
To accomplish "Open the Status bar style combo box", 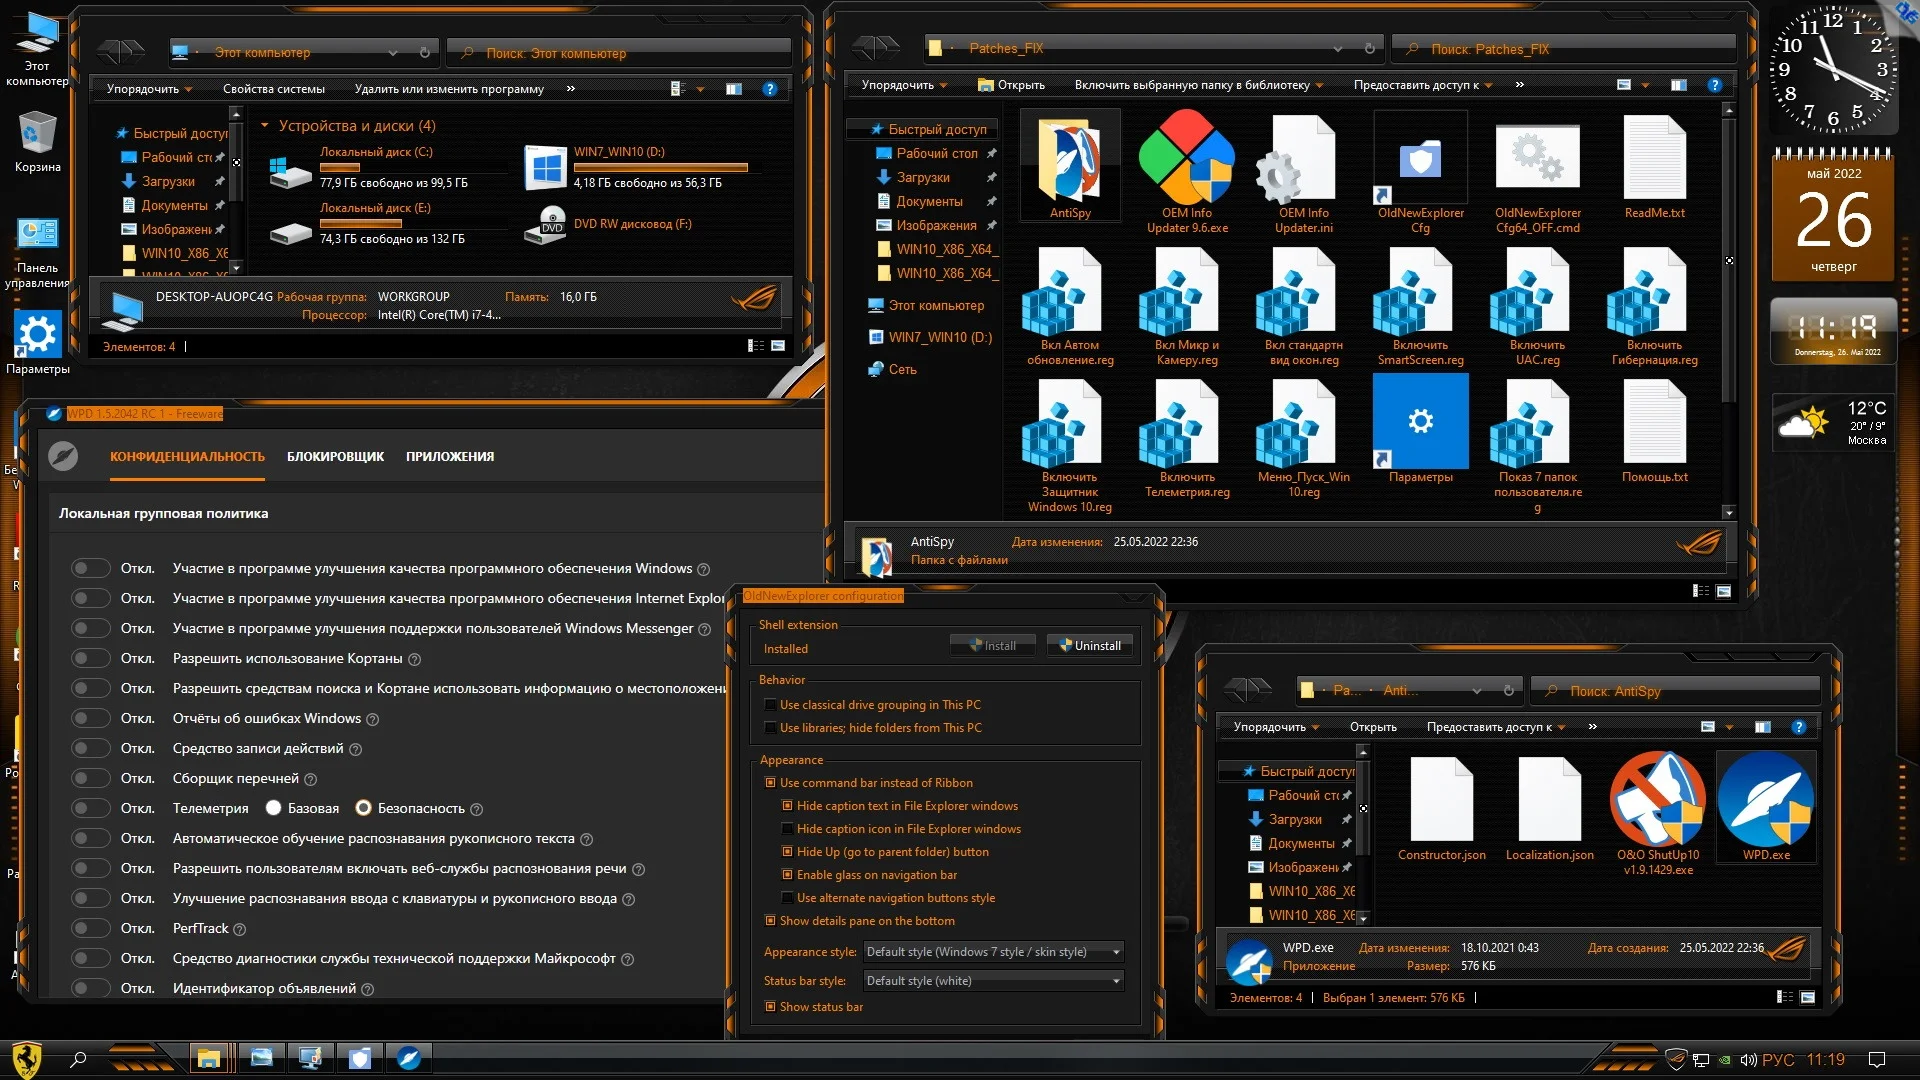I will pos(992,981).
